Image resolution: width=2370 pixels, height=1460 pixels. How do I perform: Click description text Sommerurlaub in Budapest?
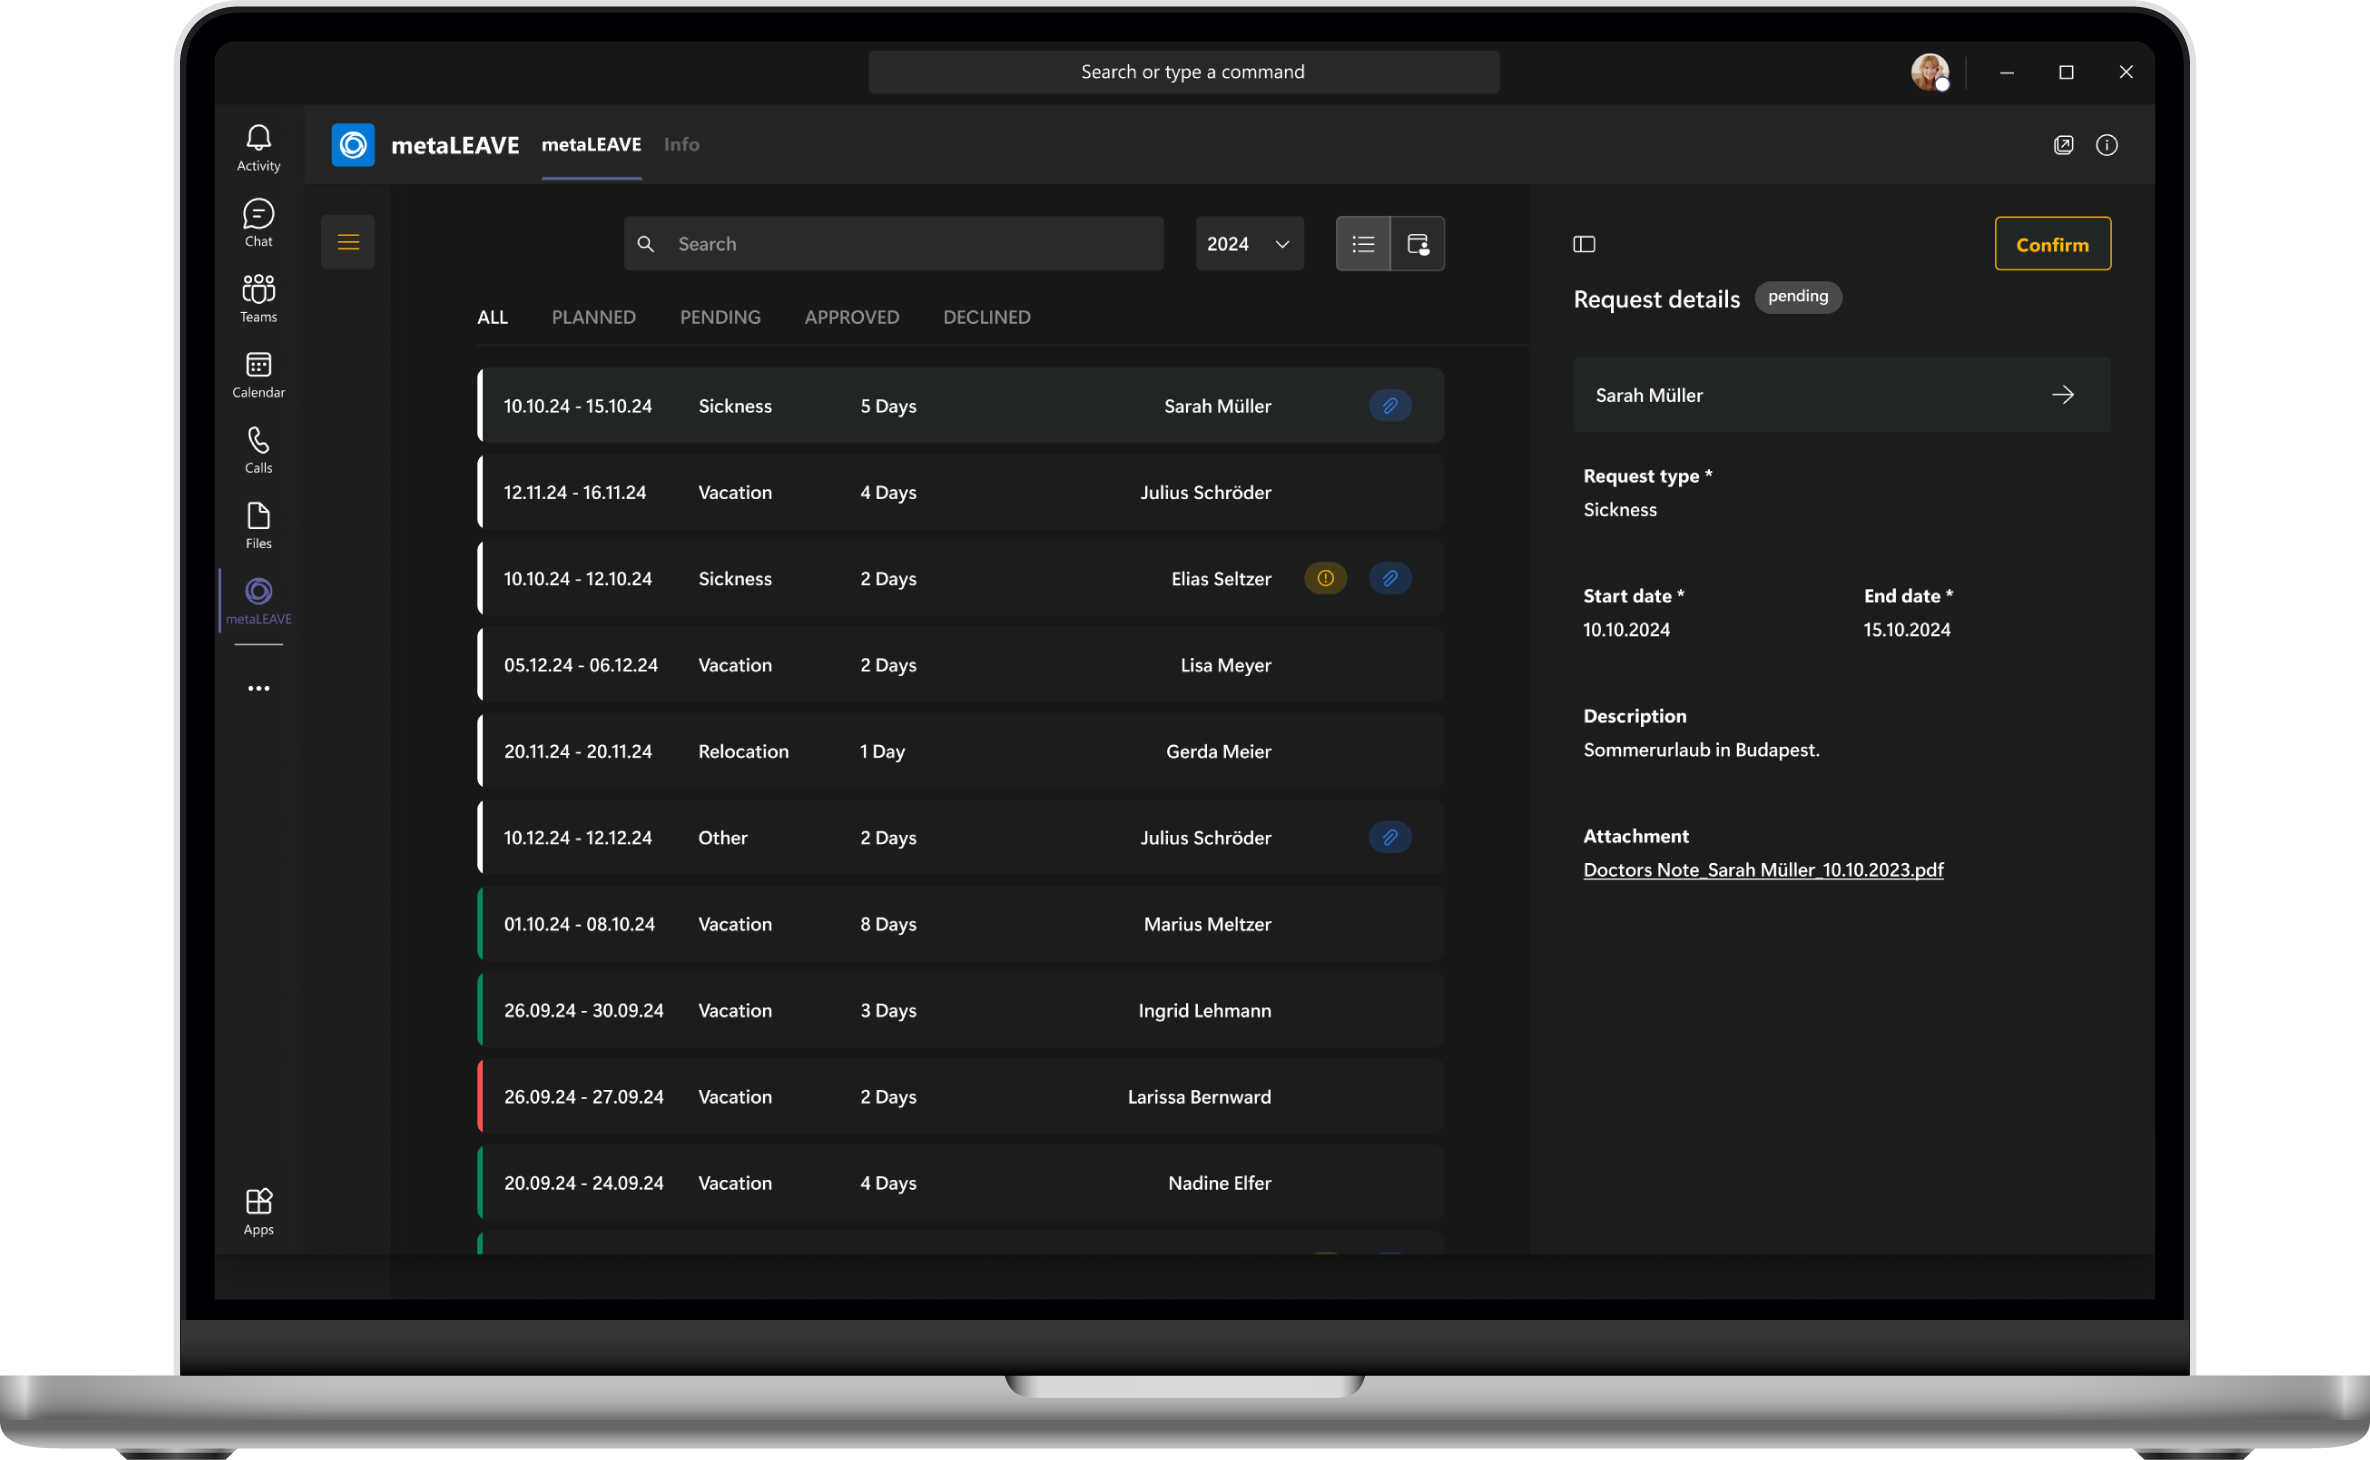(1701, 750)
